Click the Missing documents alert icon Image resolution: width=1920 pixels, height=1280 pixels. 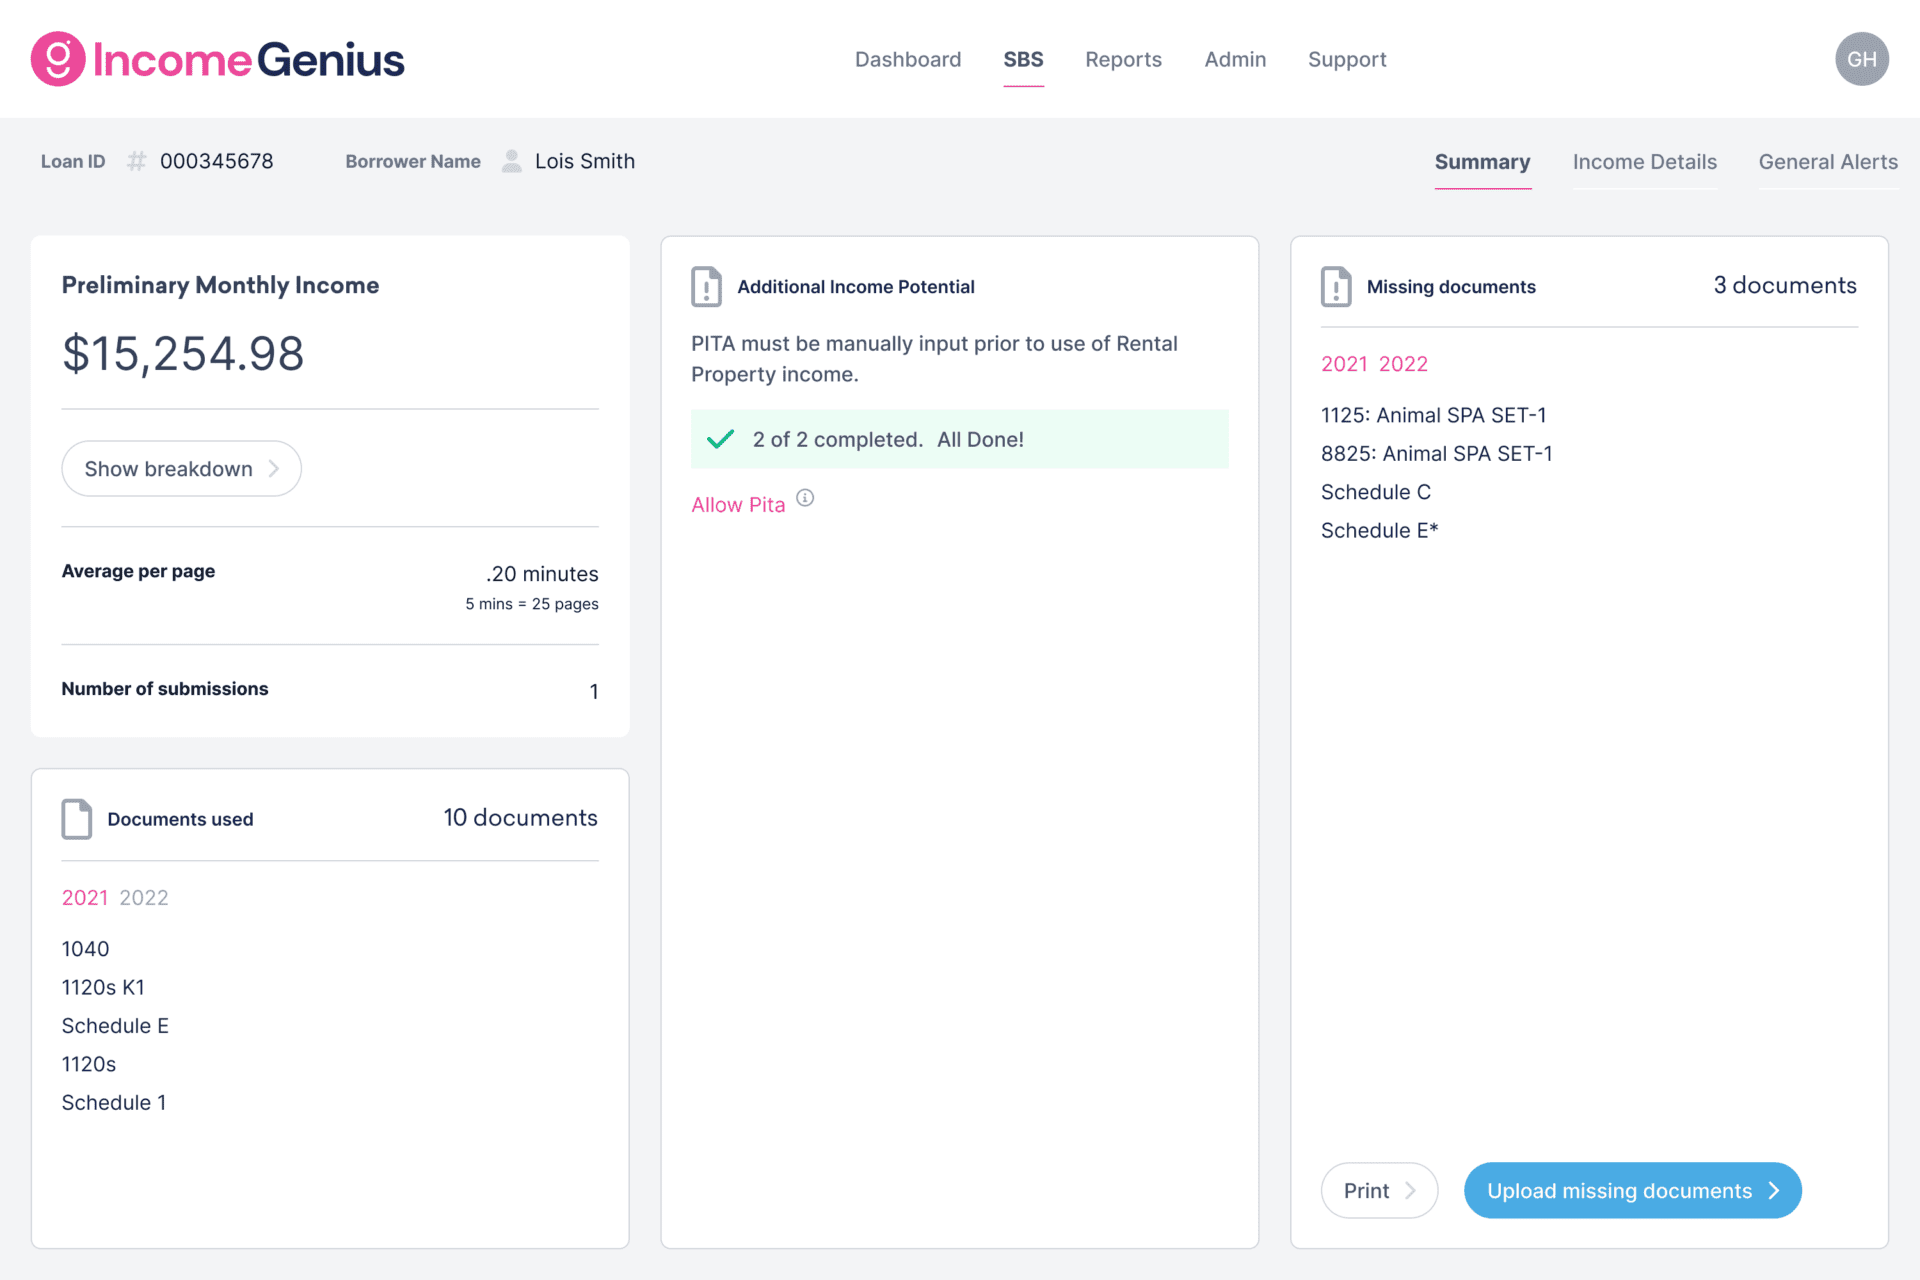1336,287
